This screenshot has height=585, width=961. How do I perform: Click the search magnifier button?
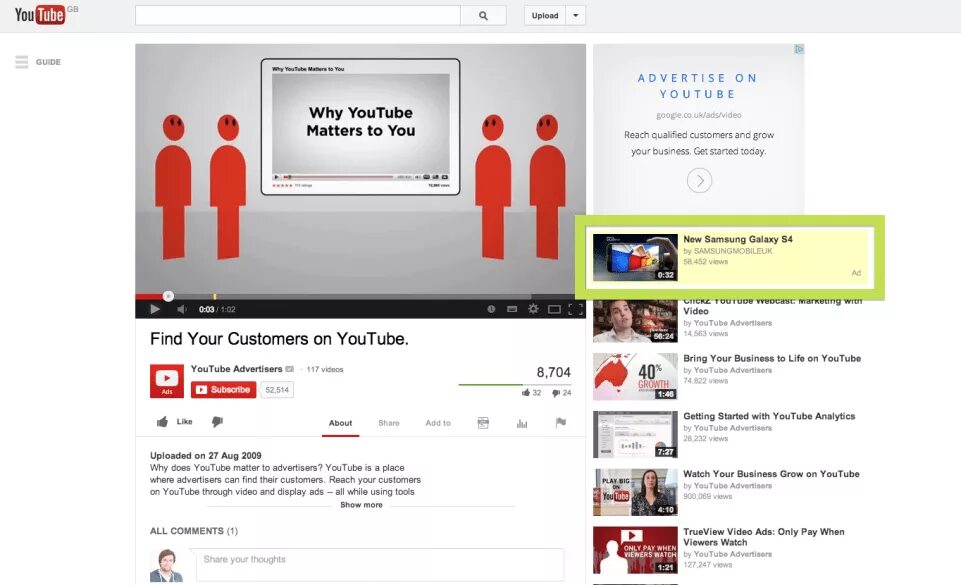483,15
